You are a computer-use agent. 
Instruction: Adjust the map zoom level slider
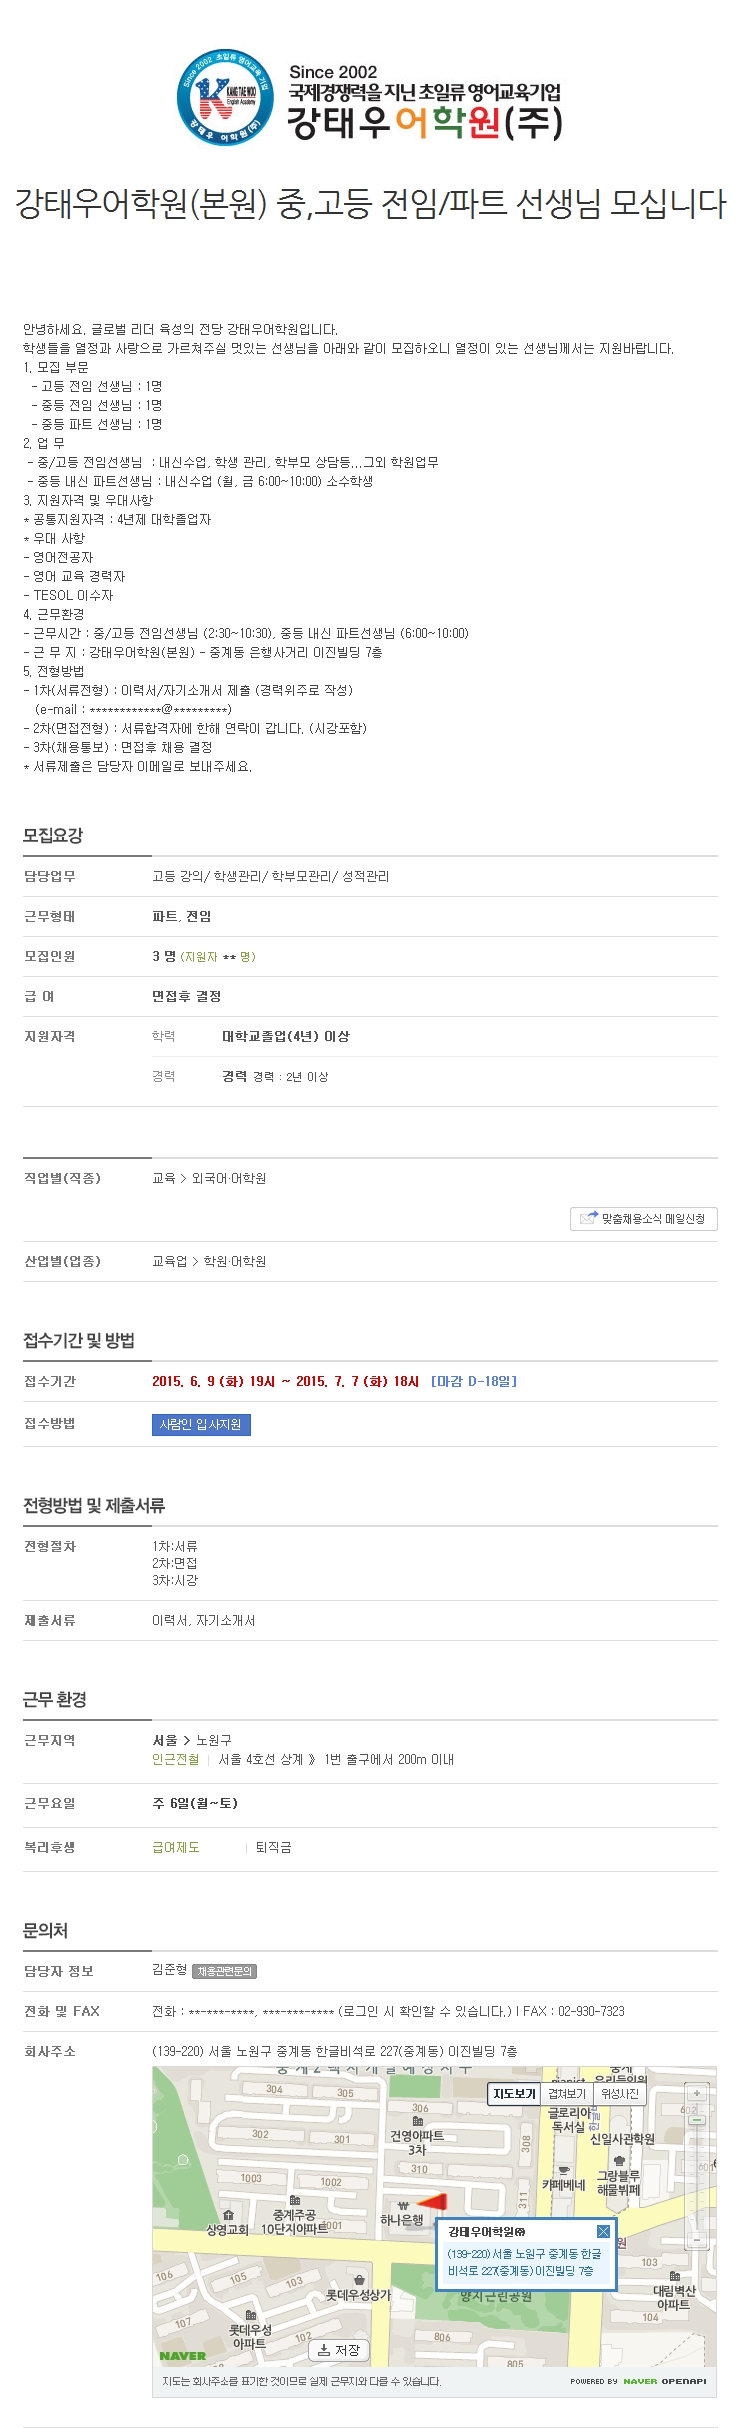point(697,2120)
